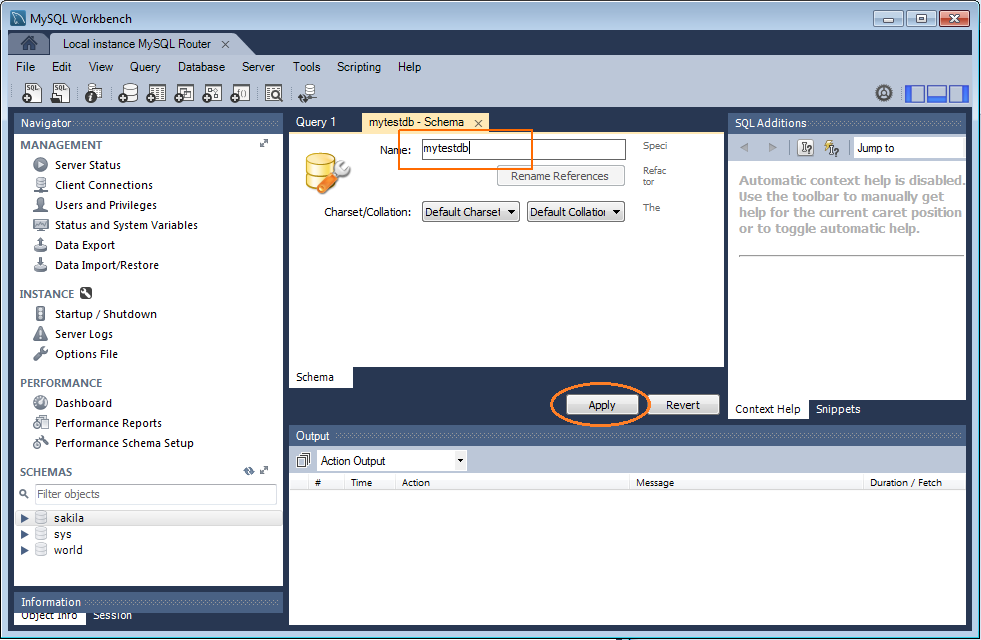Open Options File
The image size is (981, 640).
tap(86, 354)
